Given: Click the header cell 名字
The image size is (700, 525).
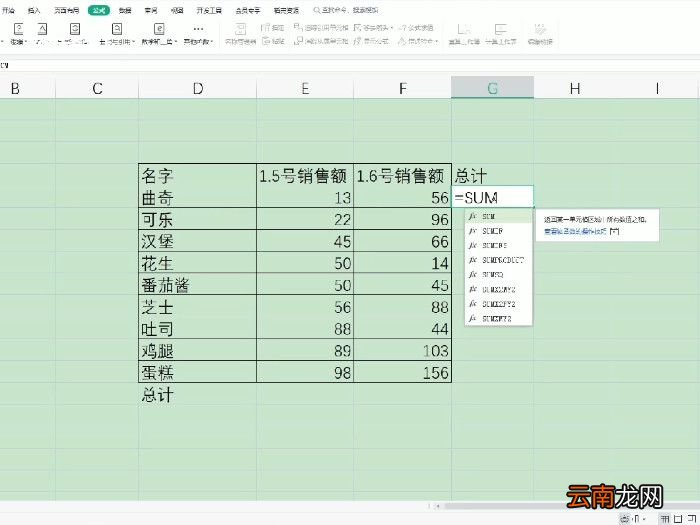Looking at the screenshot, I should coord(197,175).
